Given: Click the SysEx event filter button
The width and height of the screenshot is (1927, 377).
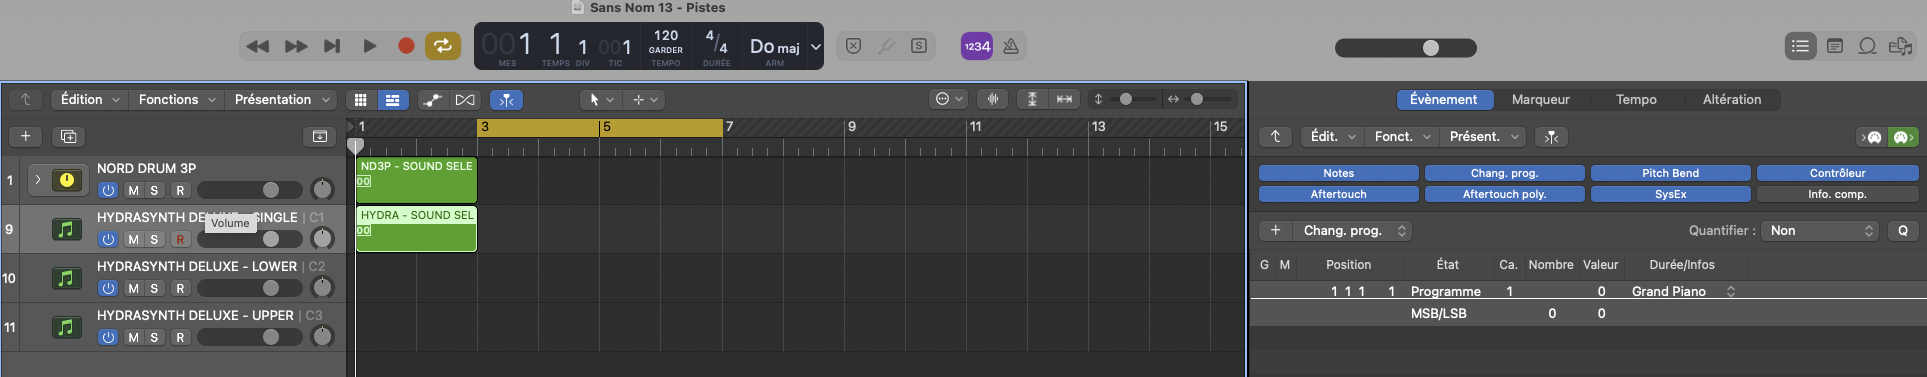Looking at the screenshot, I should (1670, 194).
